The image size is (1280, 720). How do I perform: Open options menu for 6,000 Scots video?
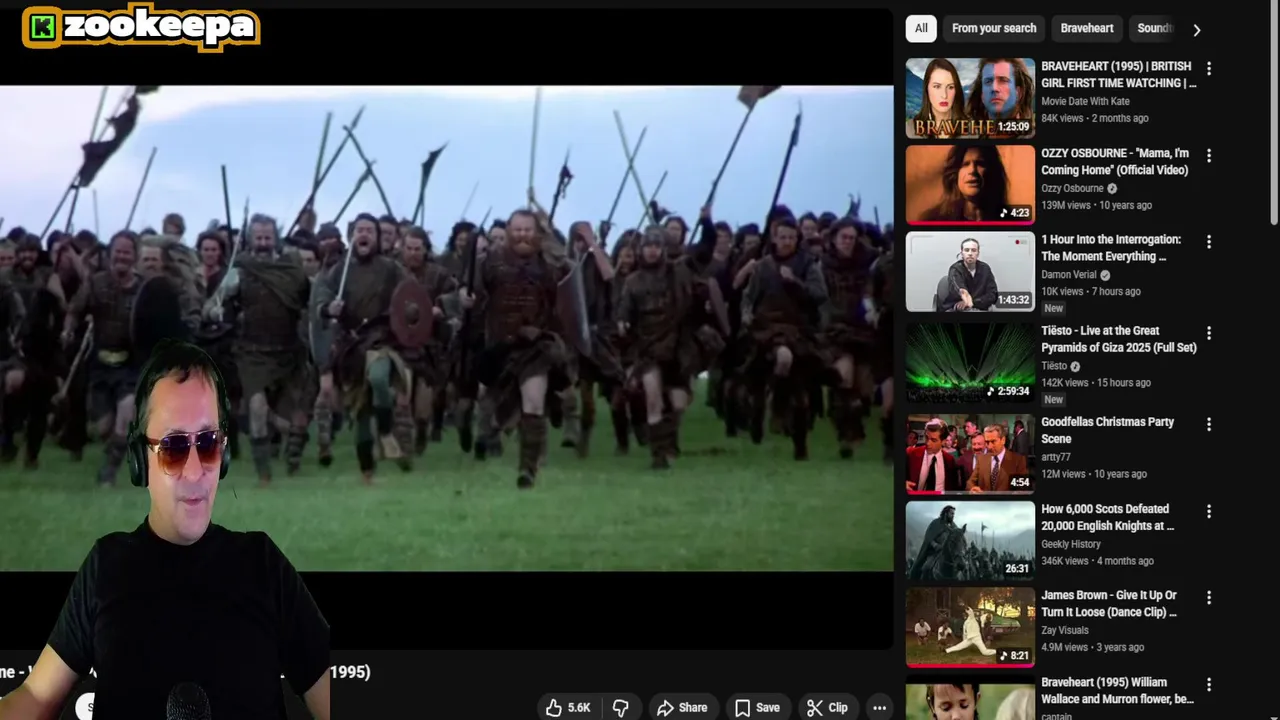click(1209, 511)
